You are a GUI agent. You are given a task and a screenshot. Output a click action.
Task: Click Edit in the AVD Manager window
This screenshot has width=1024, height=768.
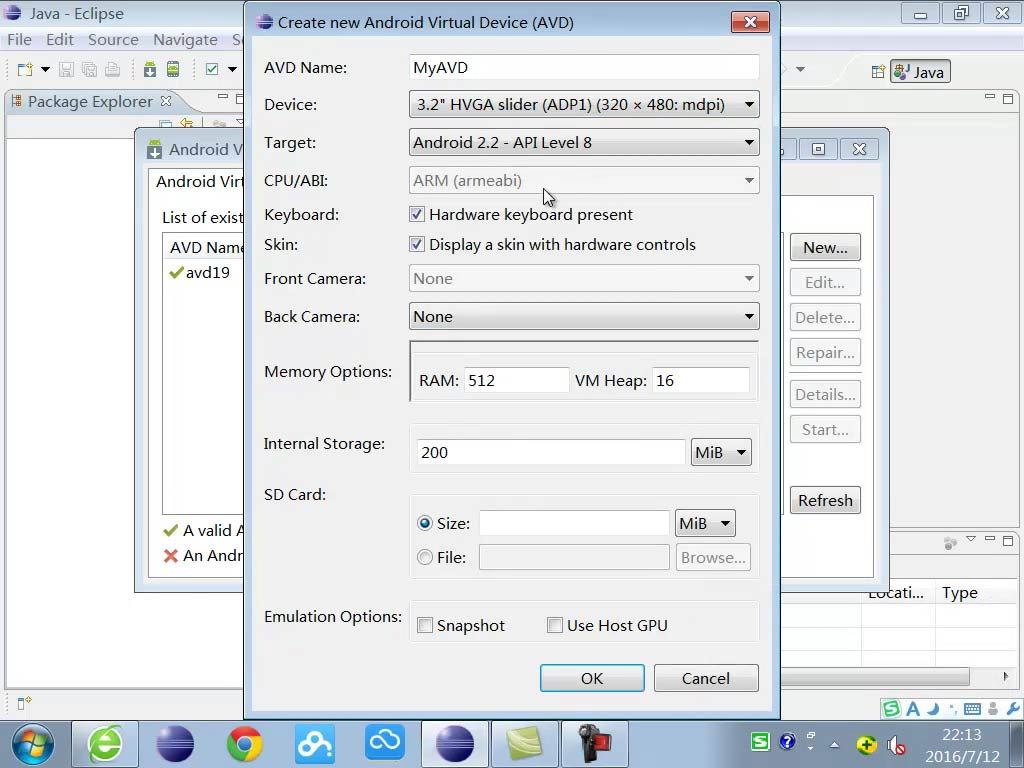825,282
